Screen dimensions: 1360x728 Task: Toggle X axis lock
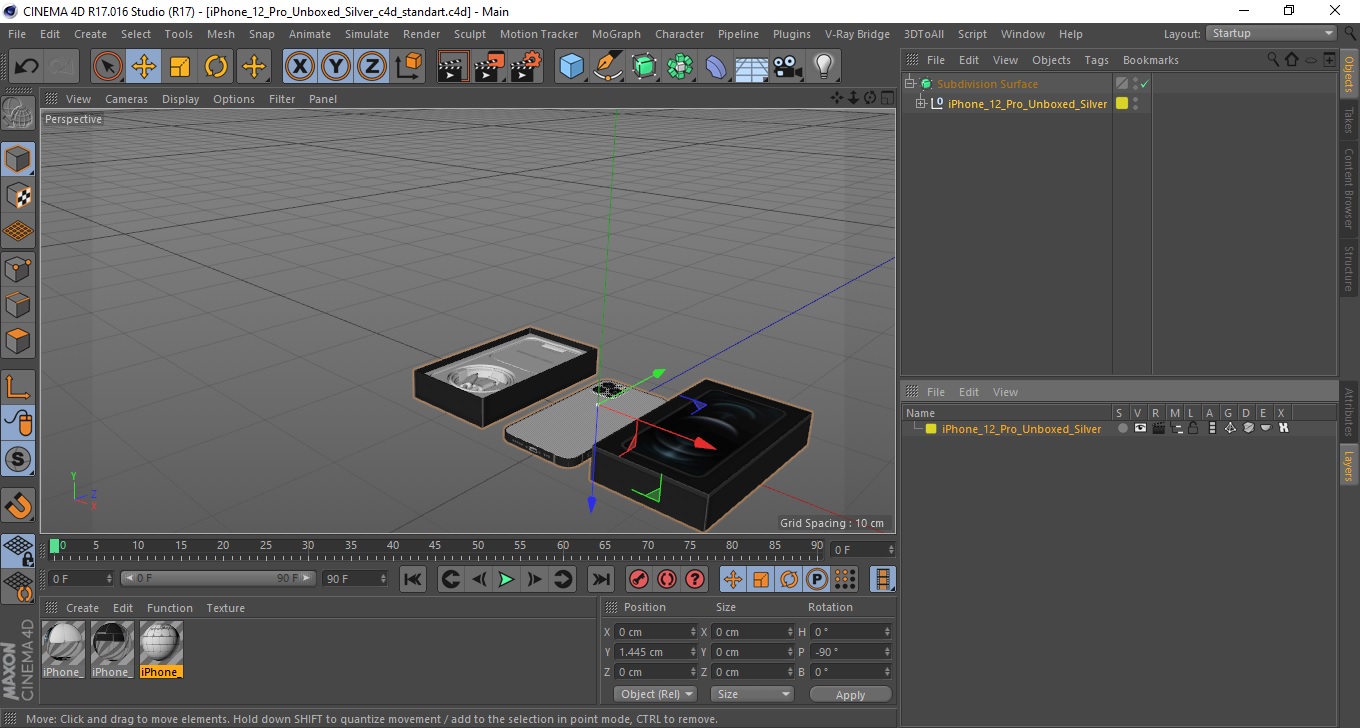tap(300, 67)
